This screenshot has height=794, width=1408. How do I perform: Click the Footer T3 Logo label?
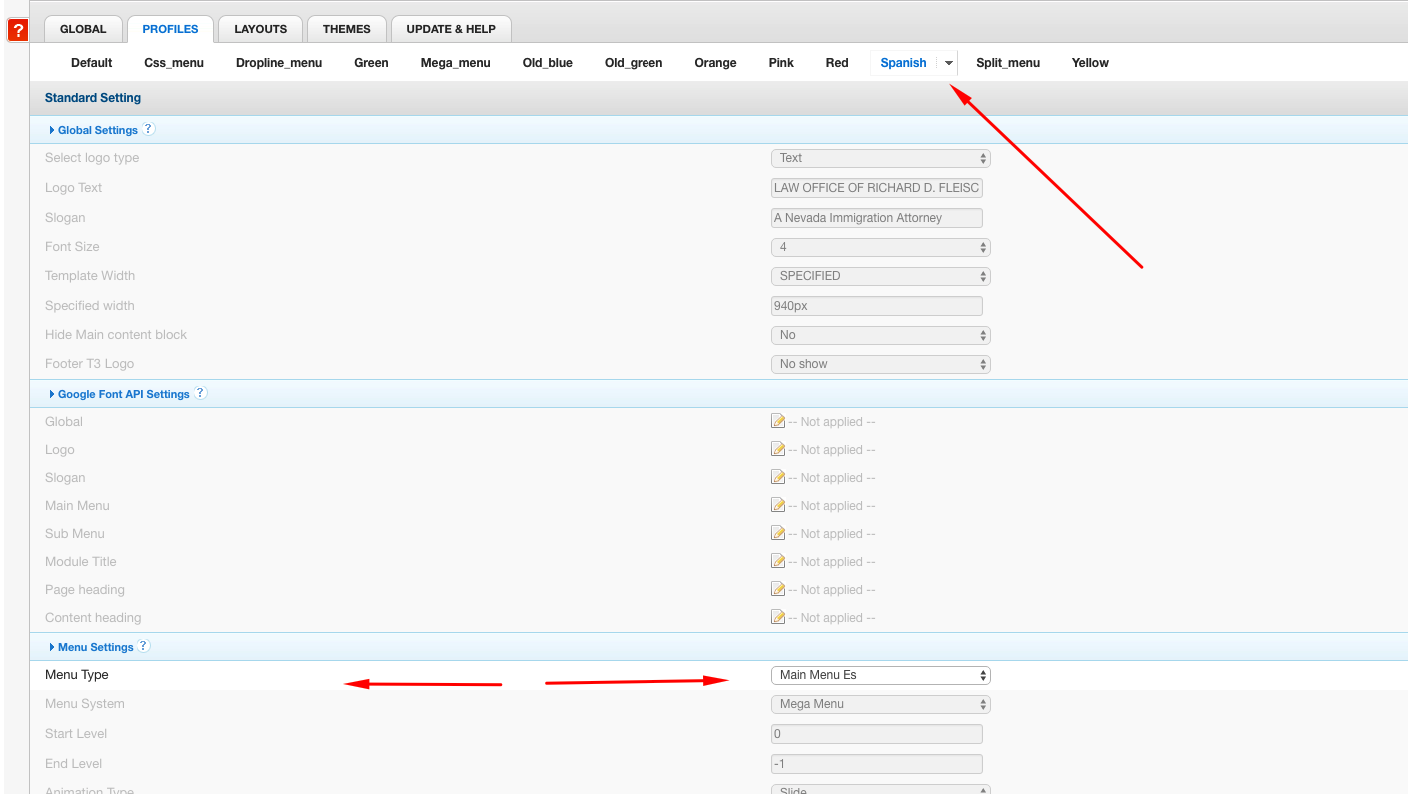[x=89, y=364]
